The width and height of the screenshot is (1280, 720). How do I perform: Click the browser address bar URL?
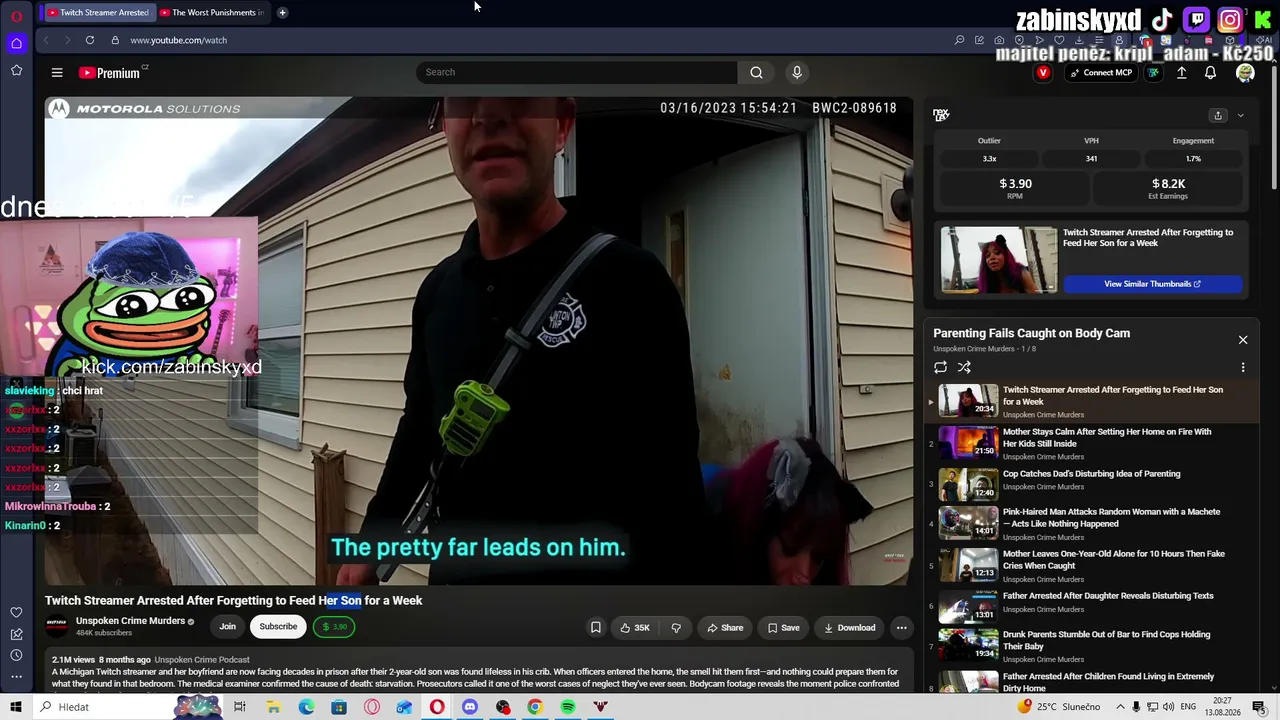point(178,40)
